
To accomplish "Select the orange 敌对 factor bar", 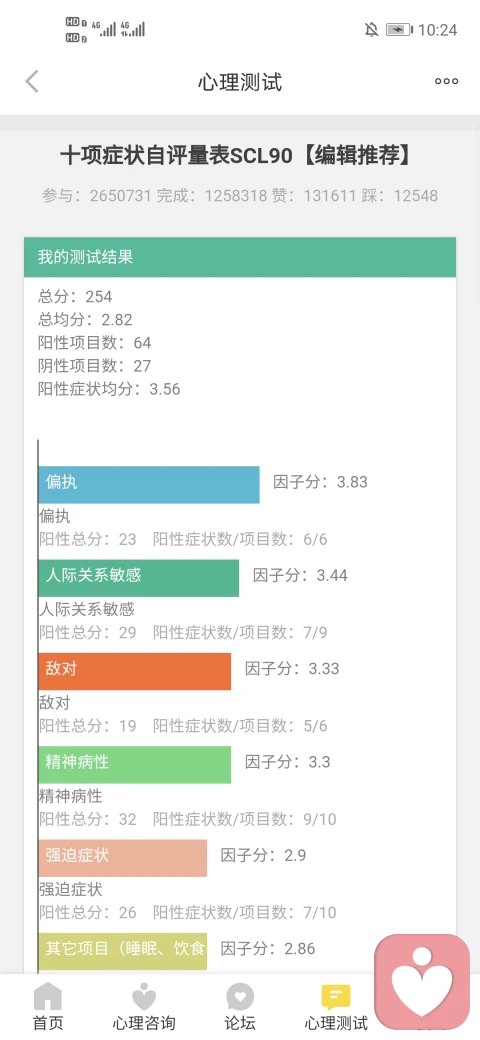I will tap(135, 671).
